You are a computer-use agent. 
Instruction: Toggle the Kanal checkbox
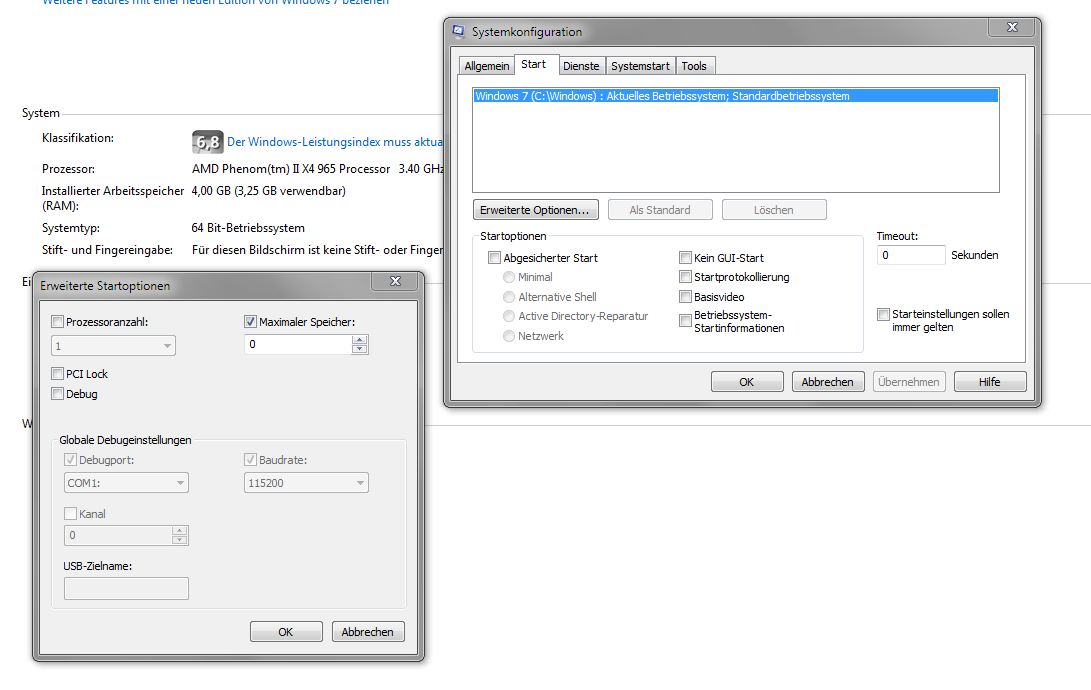coord(70,514)
